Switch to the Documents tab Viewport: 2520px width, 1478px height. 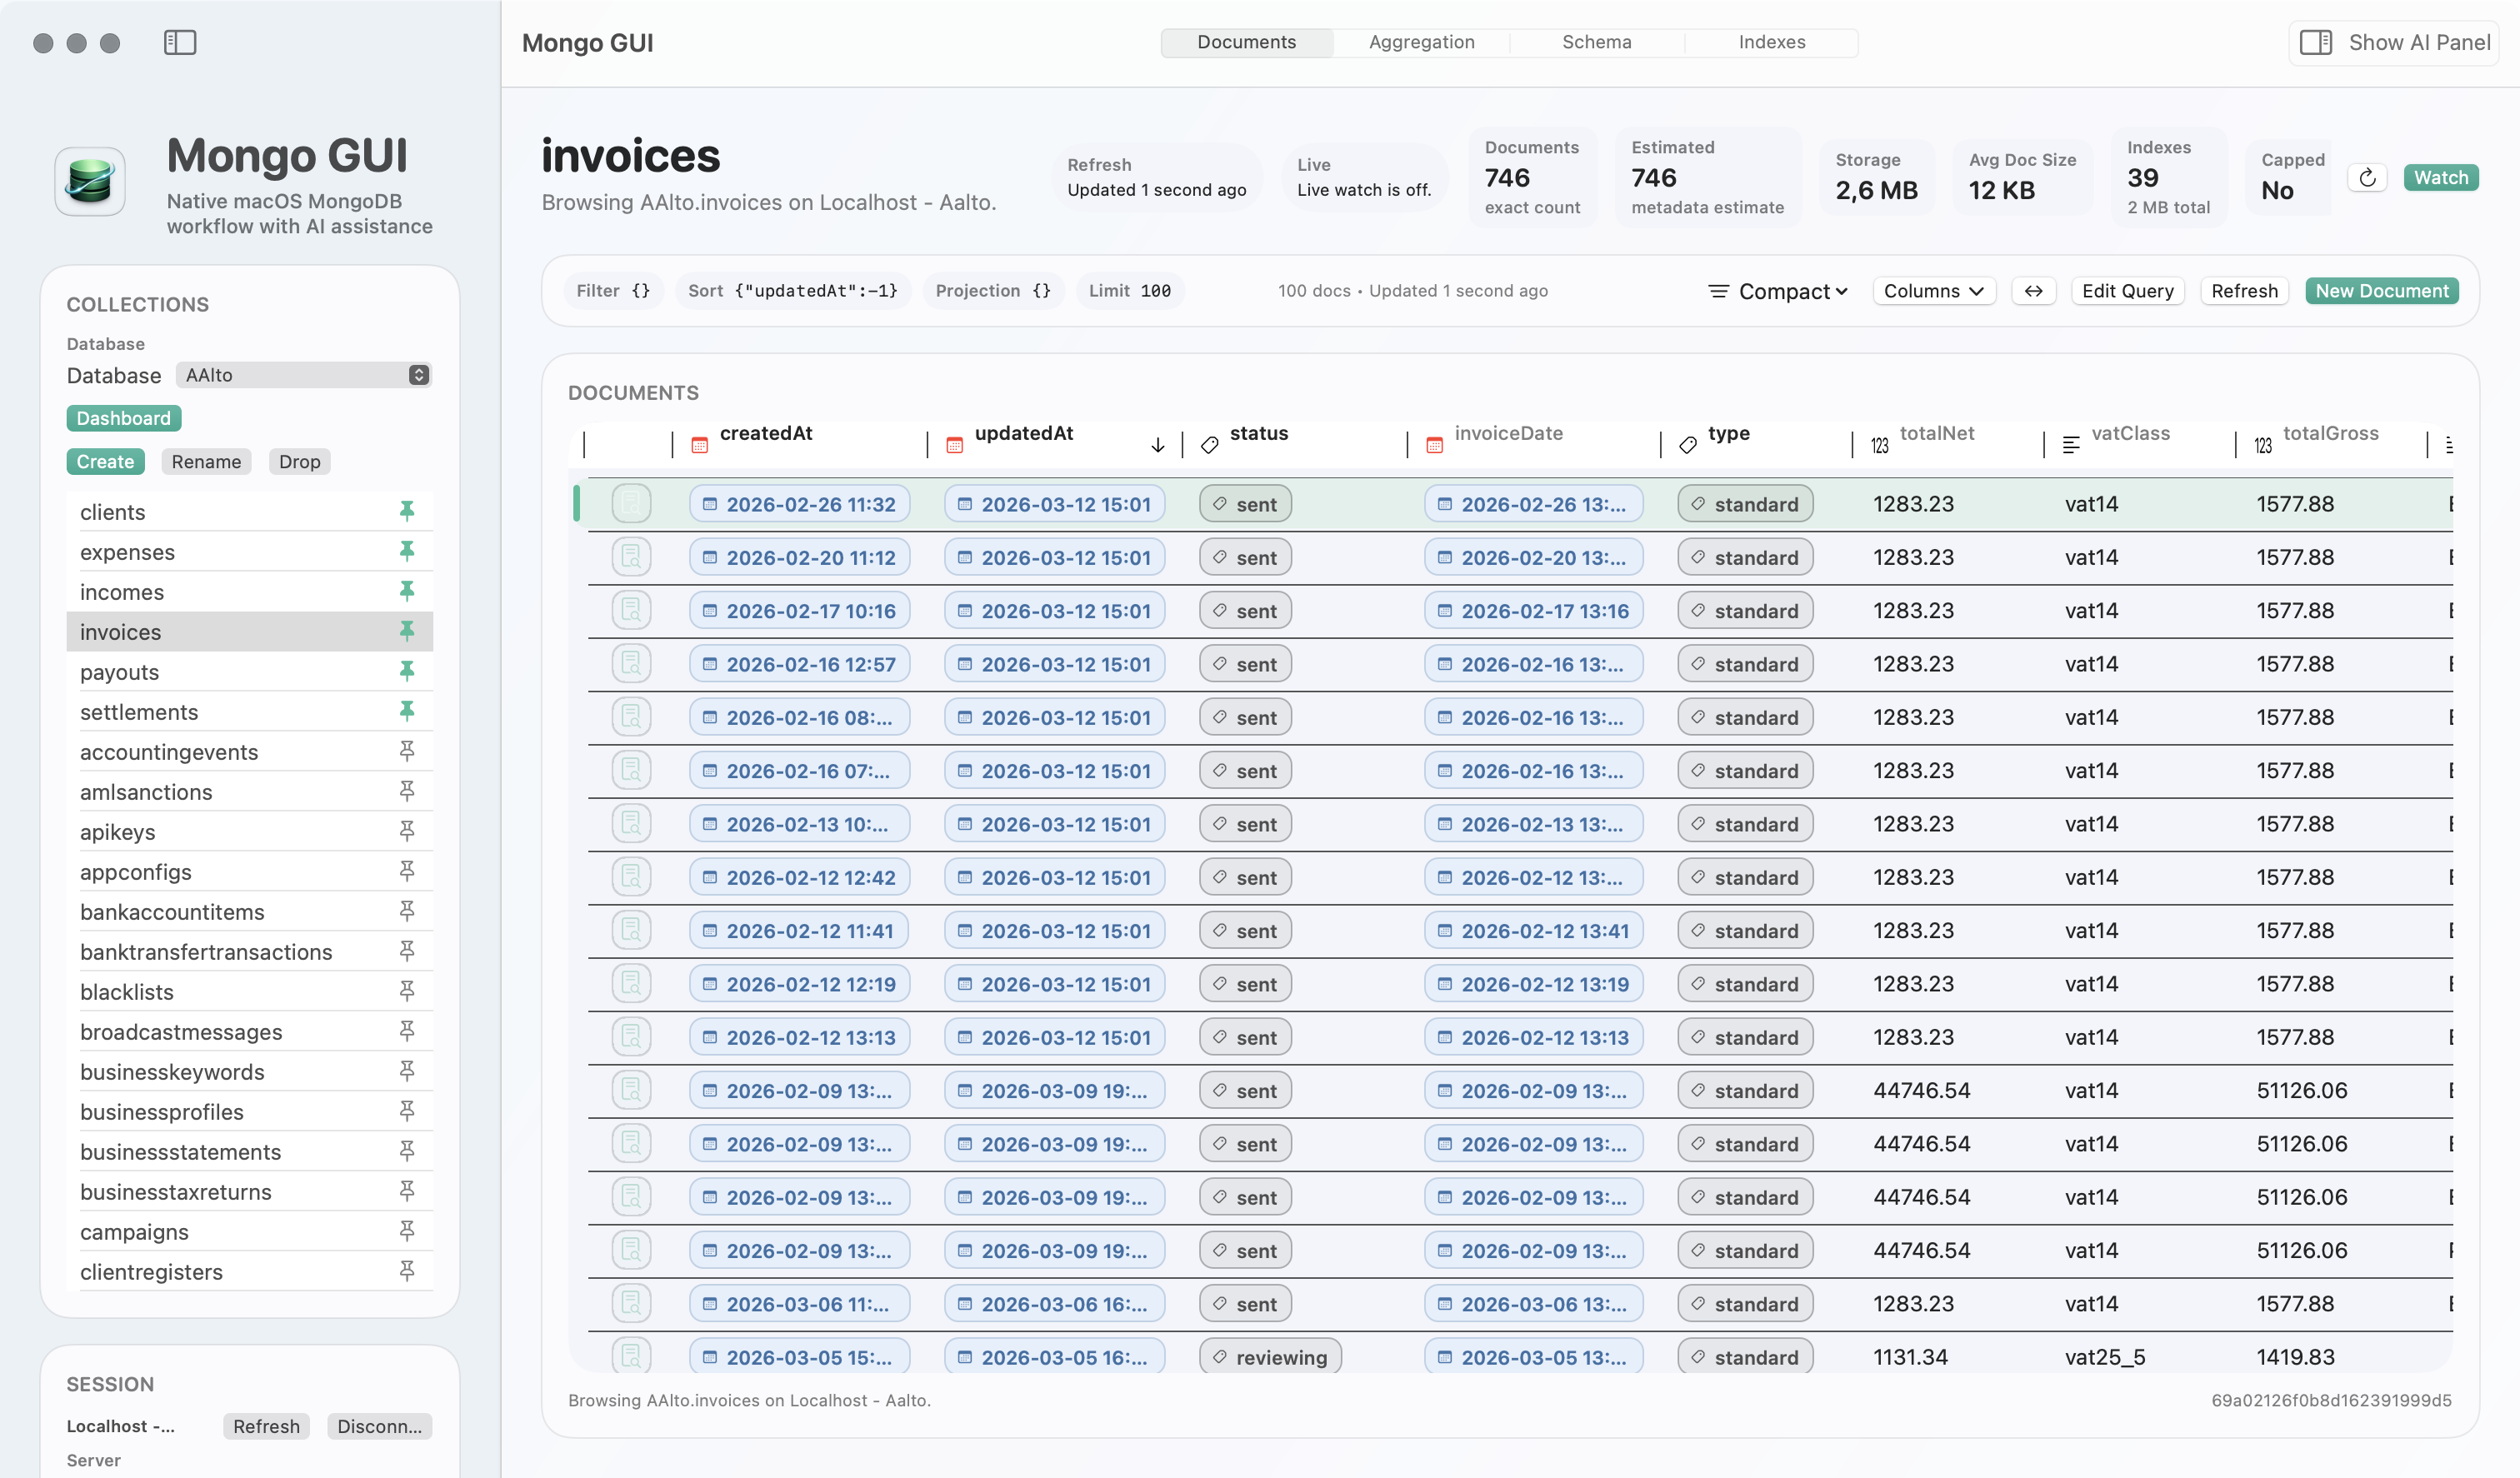coord(1246,42)
